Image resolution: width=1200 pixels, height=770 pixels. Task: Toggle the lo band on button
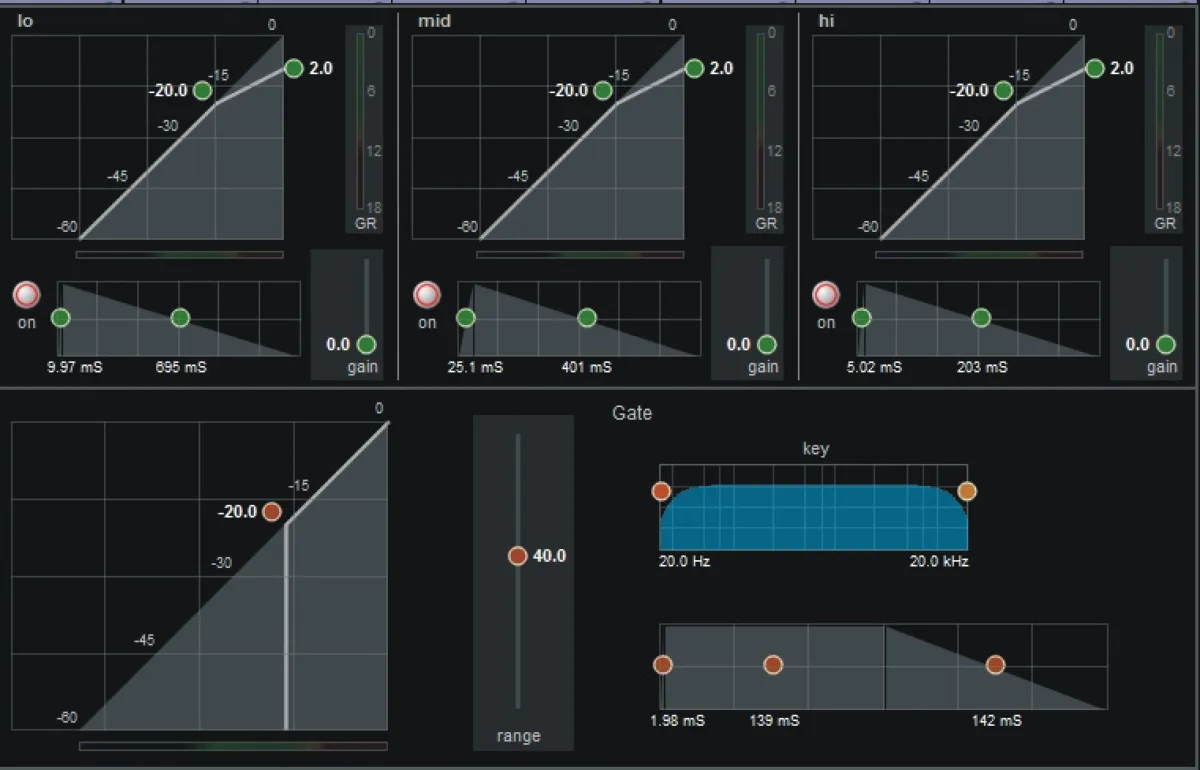[26, 295]
